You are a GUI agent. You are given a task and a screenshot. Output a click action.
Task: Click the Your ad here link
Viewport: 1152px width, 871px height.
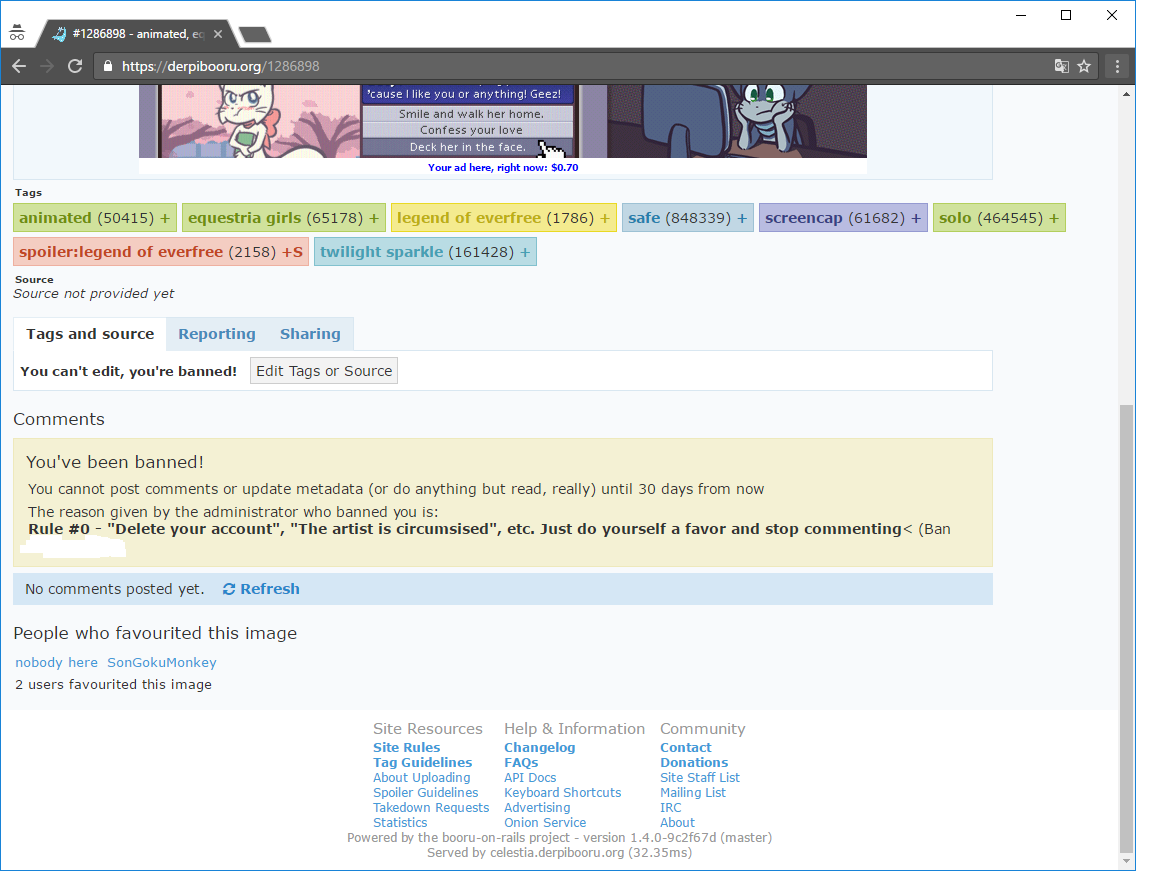click(503, 167)
